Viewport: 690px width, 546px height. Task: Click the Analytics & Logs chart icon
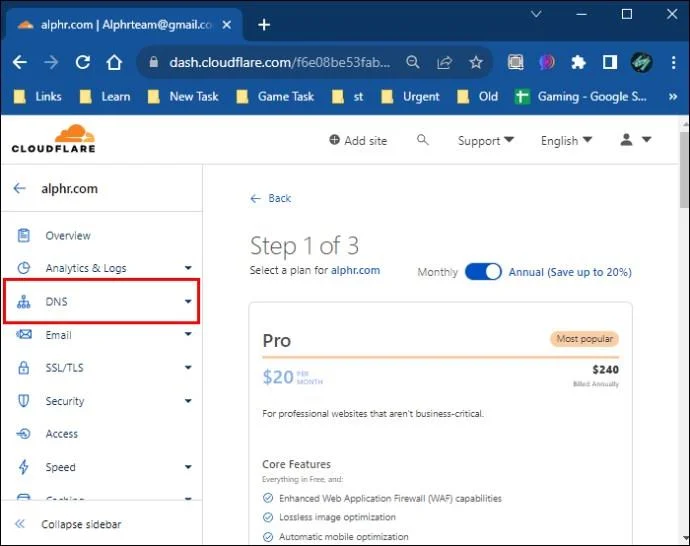tap(24, 268)
